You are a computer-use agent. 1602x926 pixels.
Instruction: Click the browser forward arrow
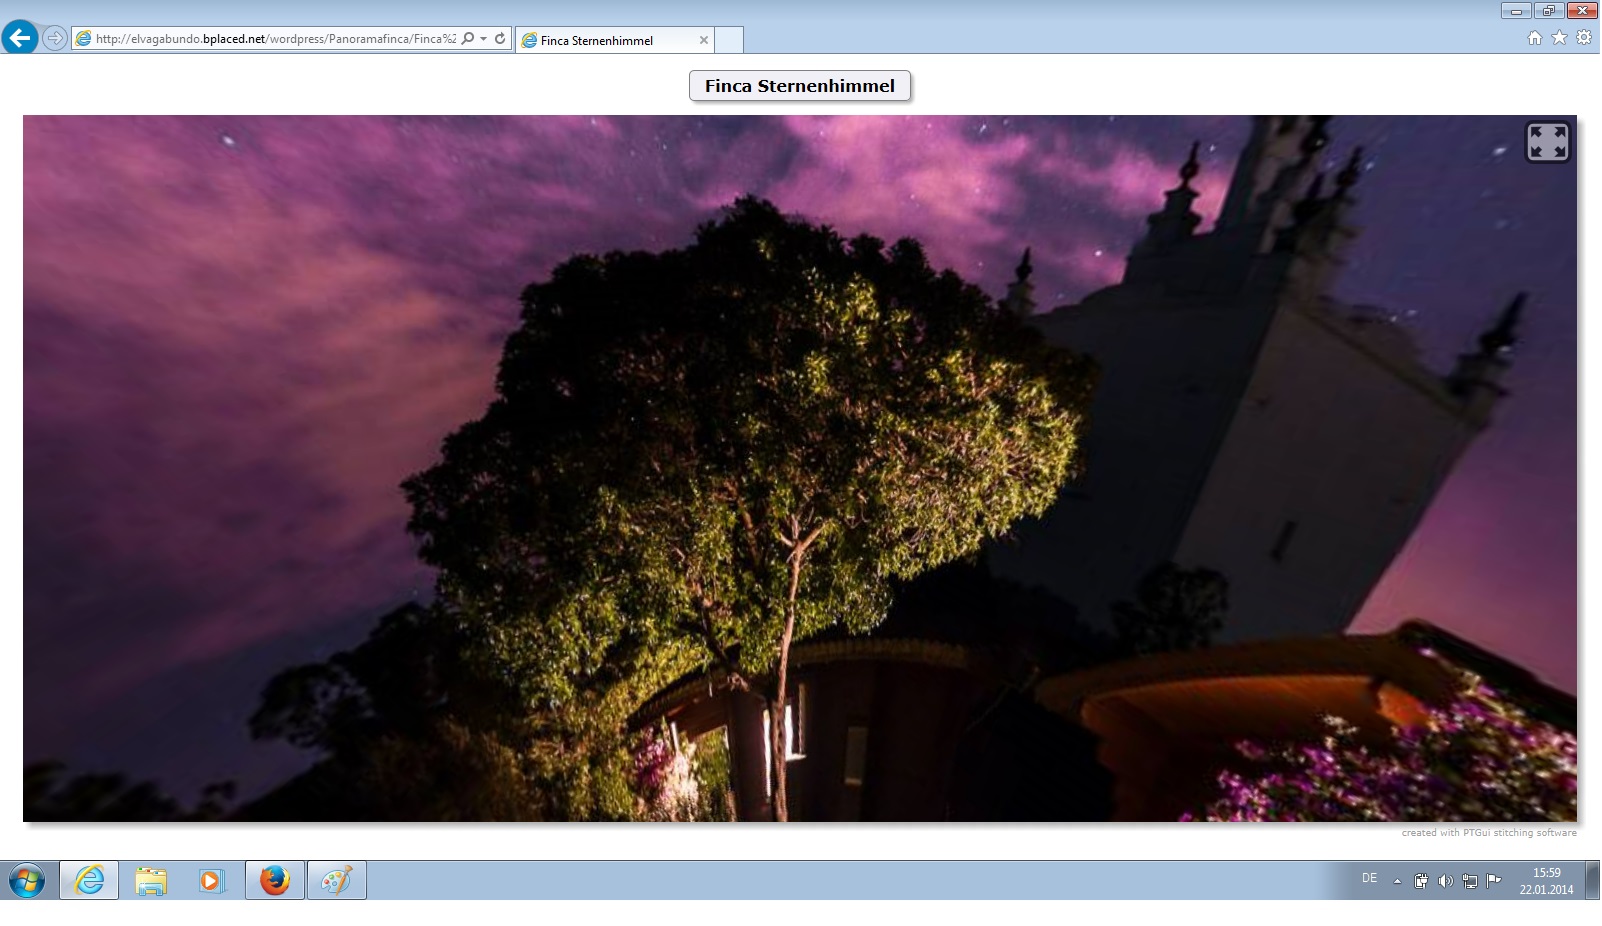(x=55, y=39)
